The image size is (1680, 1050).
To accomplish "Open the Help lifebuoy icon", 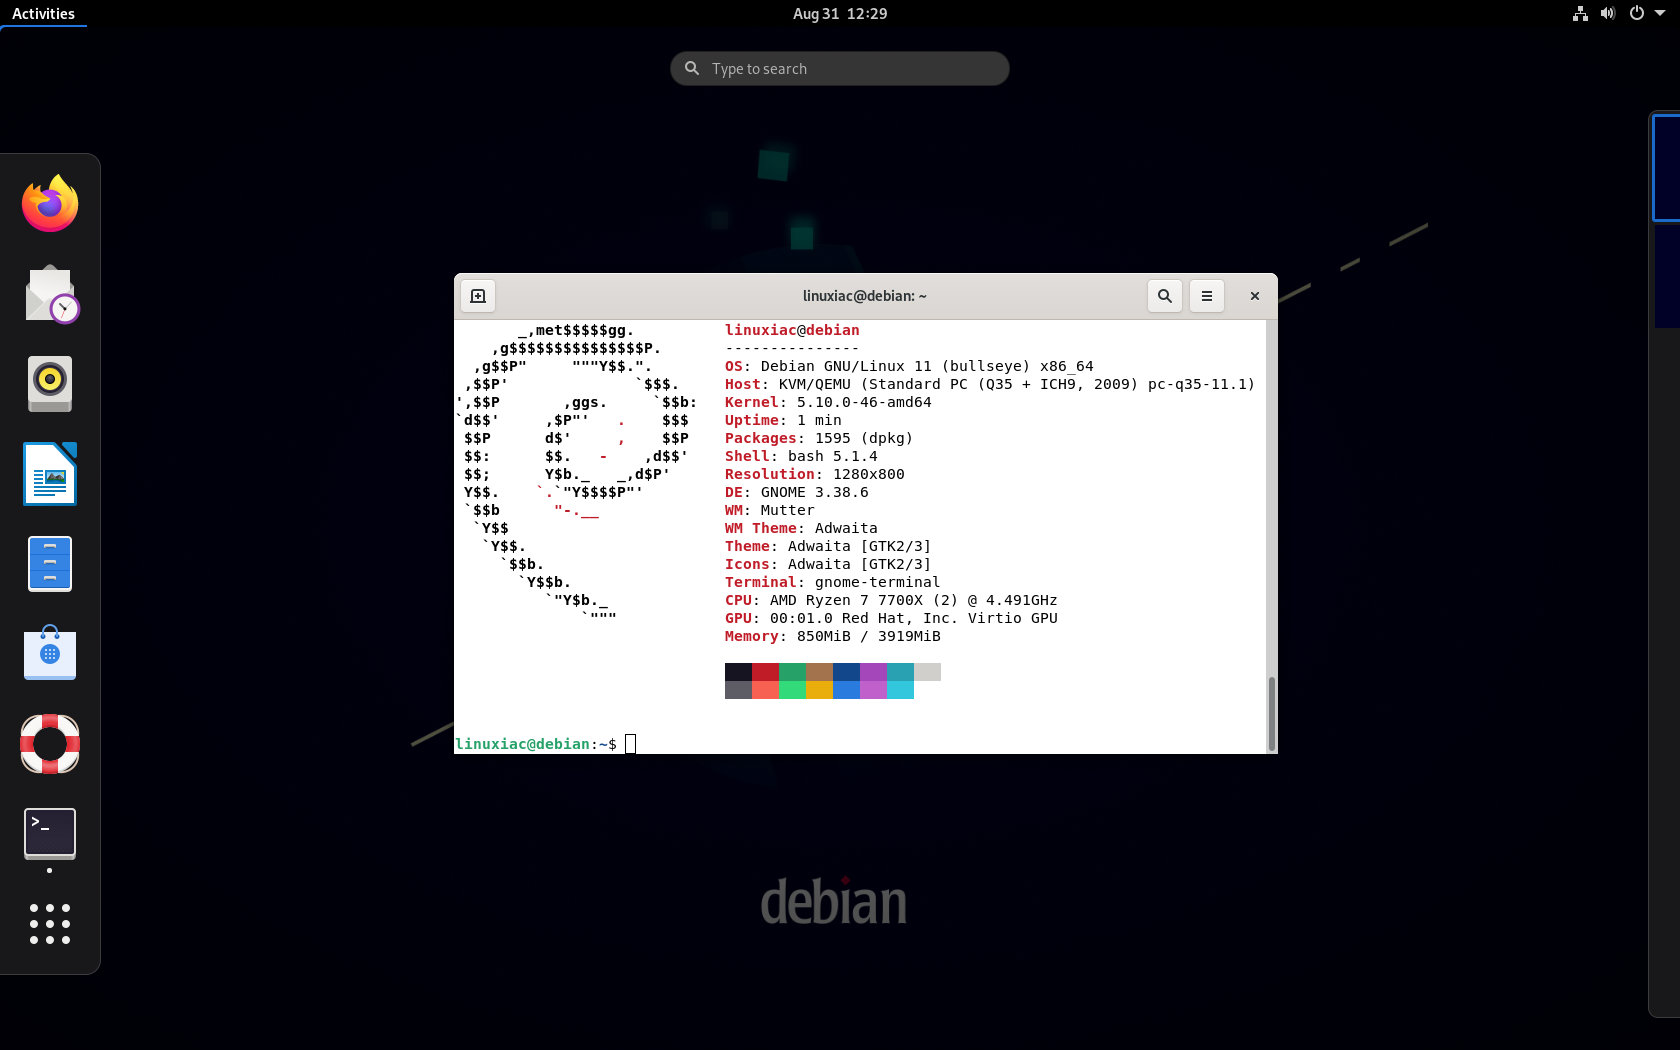I will [50, 744].
